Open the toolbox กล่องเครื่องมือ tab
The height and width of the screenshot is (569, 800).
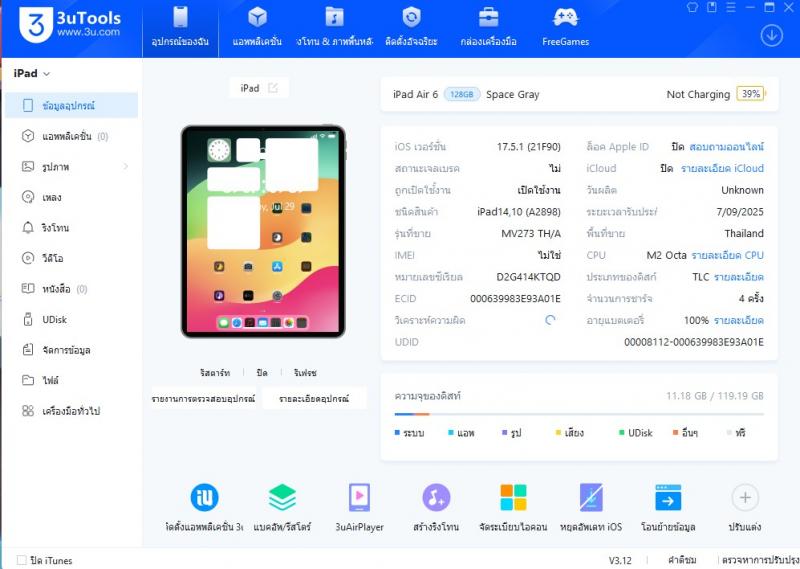pyautogui.click(x=488, y=28)
